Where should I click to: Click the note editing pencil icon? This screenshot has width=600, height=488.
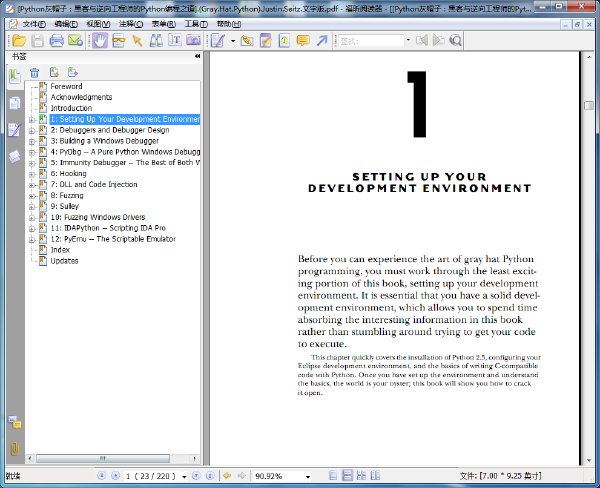click(x=266, y=40)
